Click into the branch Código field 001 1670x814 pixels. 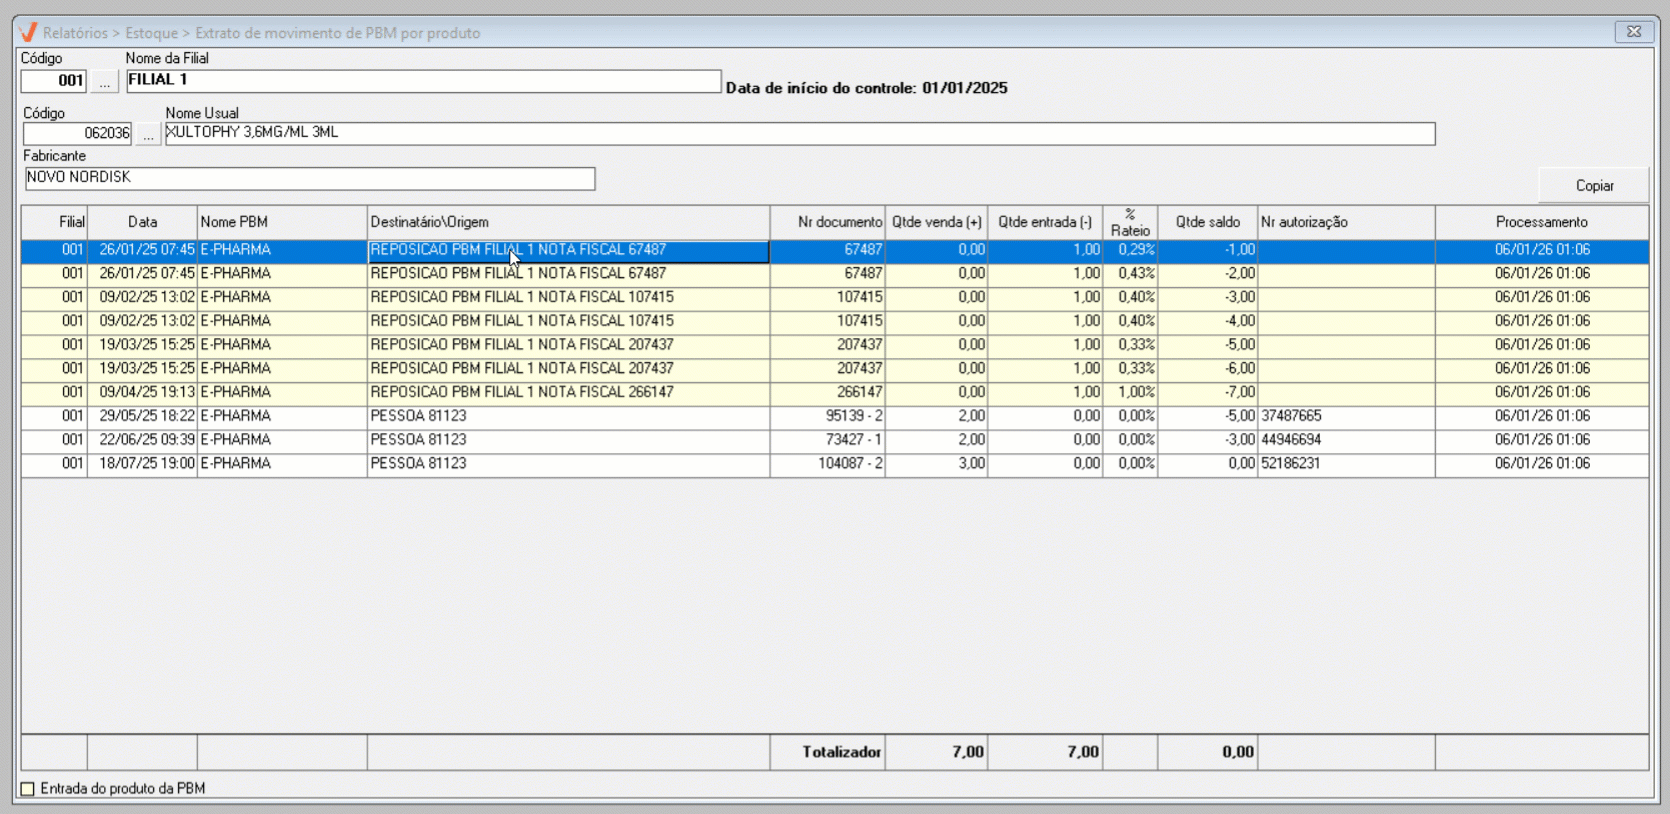[54, 81]
